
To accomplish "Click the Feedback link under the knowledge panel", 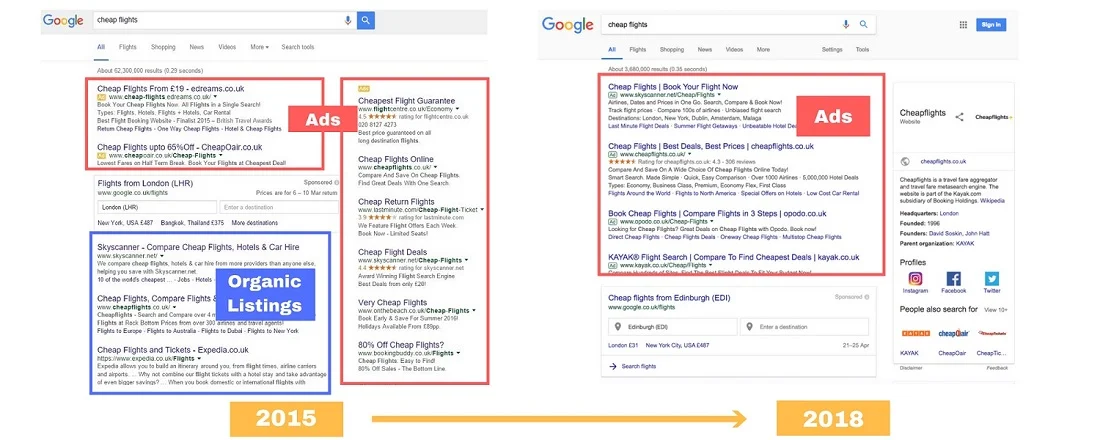I will tap(997, 368).
